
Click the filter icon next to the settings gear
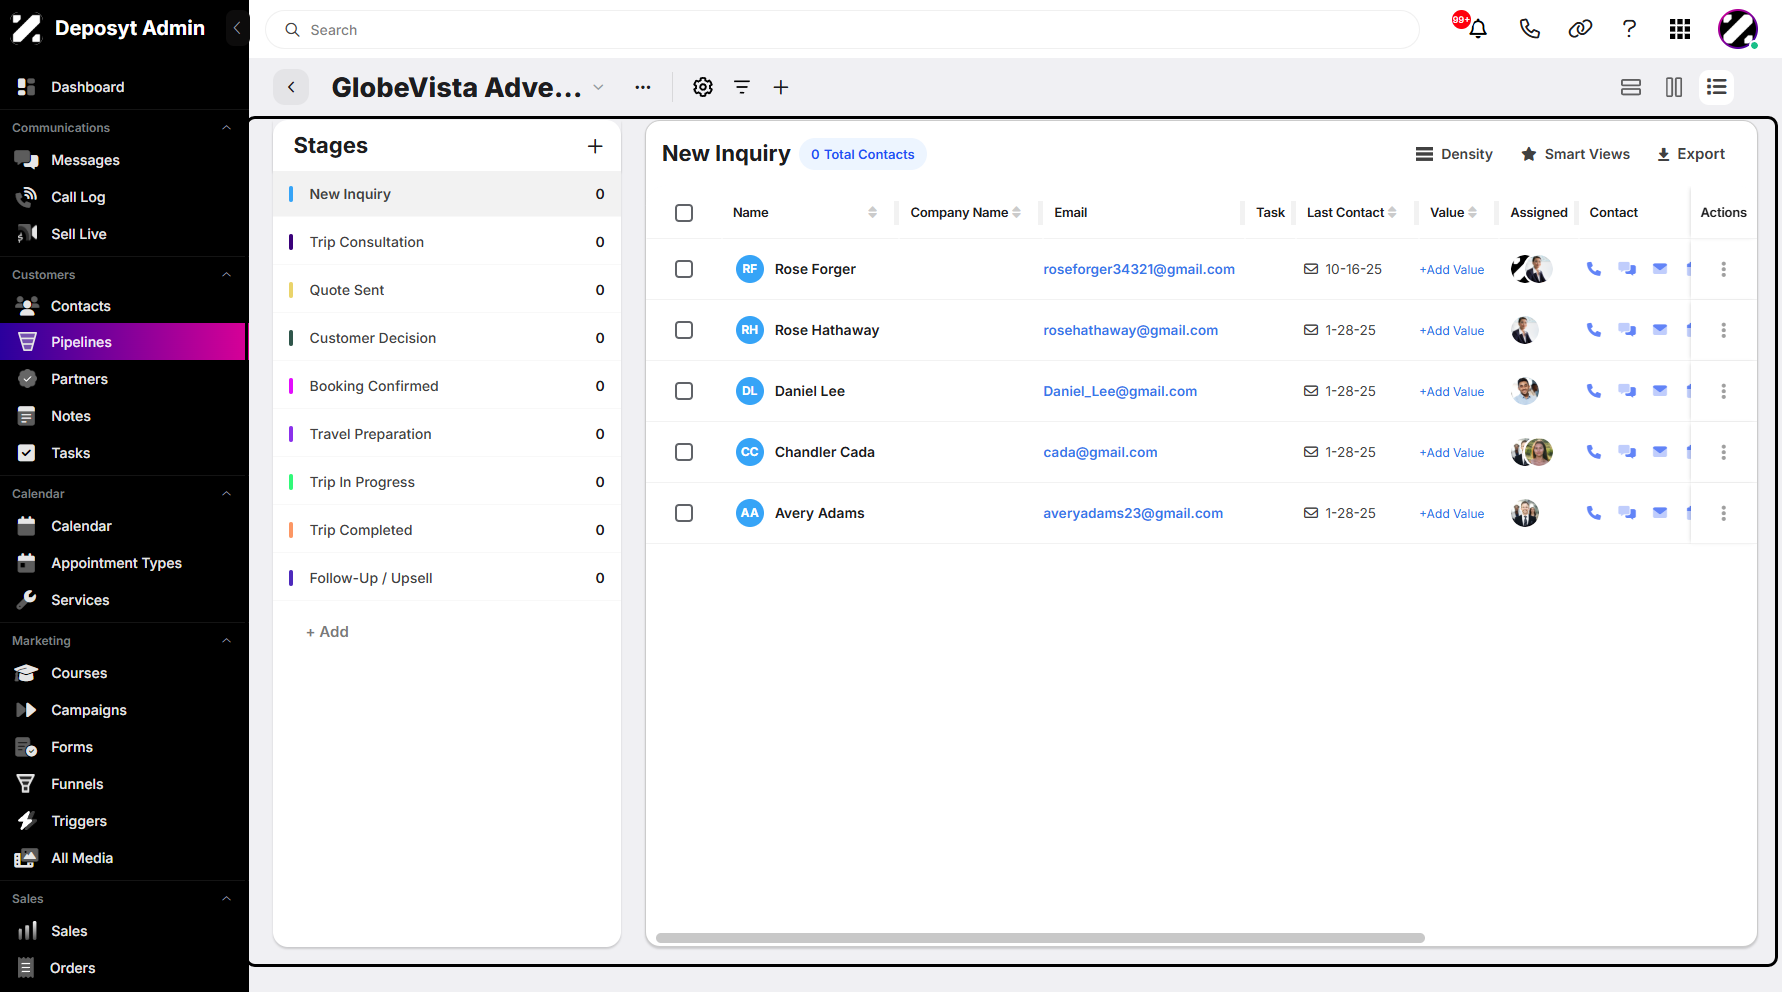tap(742, 87)
